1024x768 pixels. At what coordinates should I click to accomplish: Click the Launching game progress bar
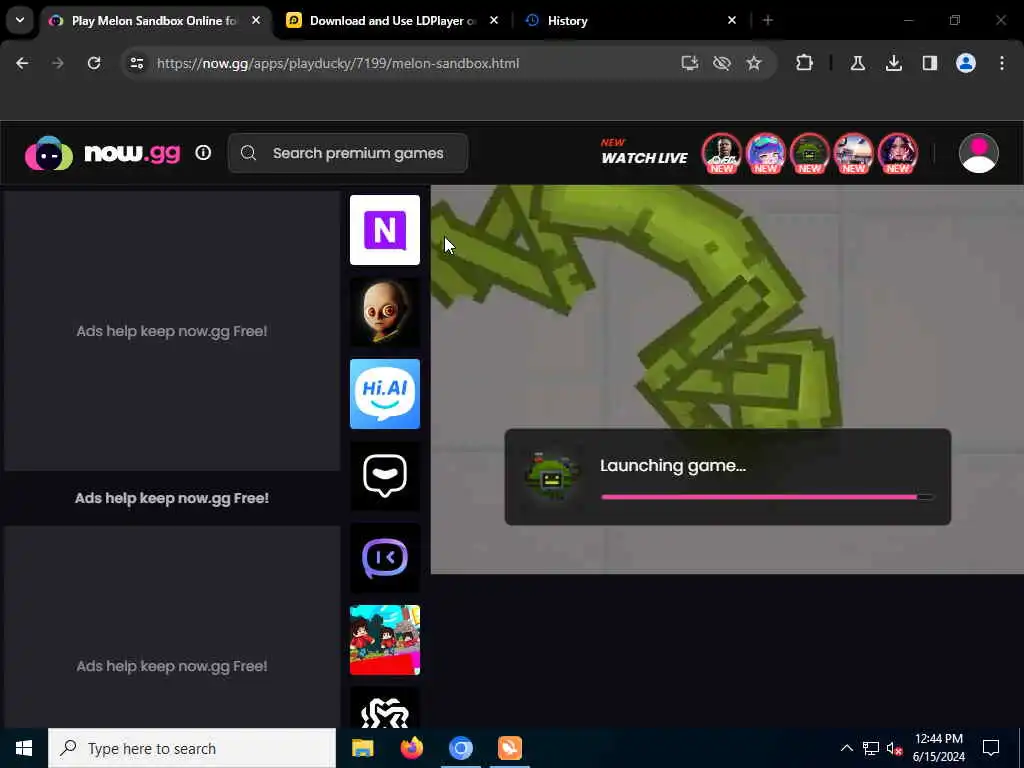[x=767, y=497]
